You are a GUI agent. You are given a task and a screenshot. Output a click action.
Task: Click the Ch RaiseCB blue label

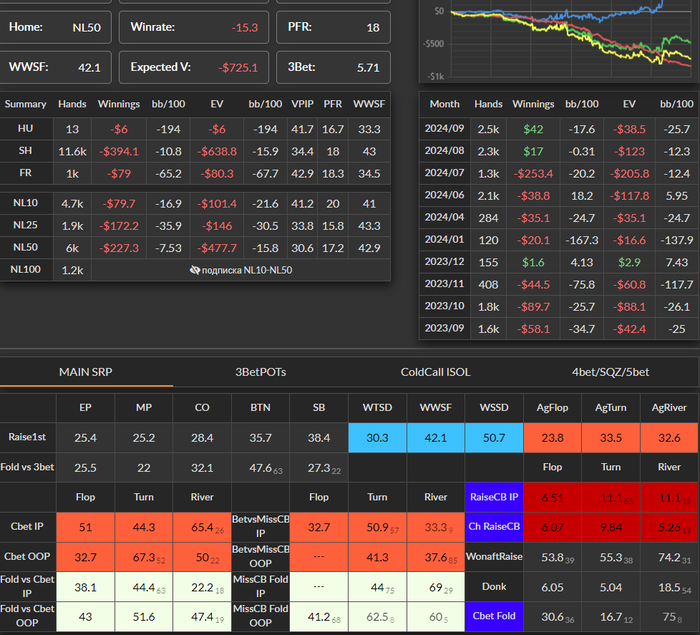pyautogui.click(x=494, y=526)
